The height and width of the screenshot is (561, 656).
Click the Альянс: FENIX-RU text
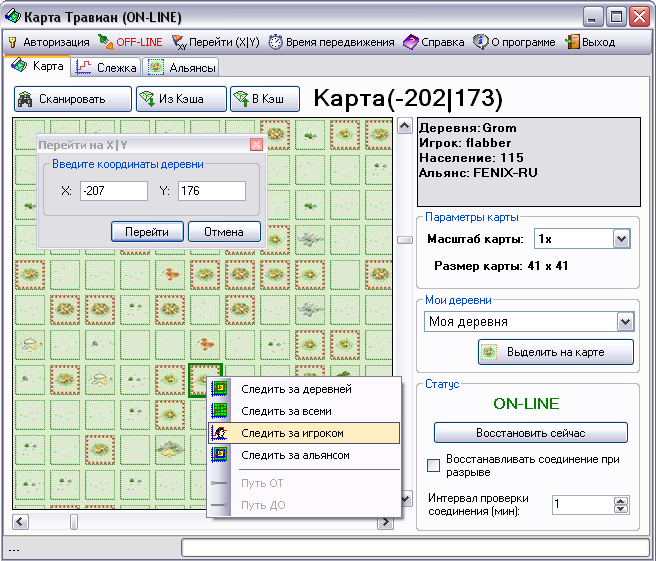click(x=478, y=173)
